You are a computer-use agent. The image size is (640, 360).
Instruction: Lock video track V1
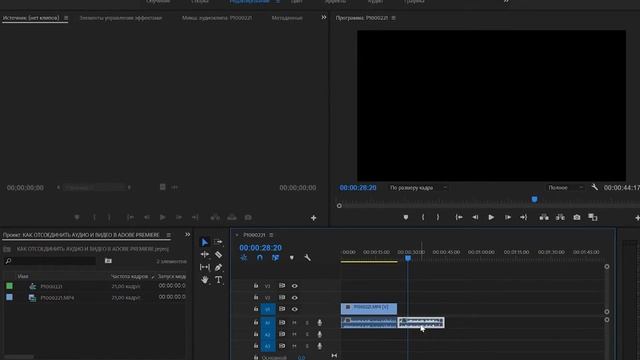point(256,309)
